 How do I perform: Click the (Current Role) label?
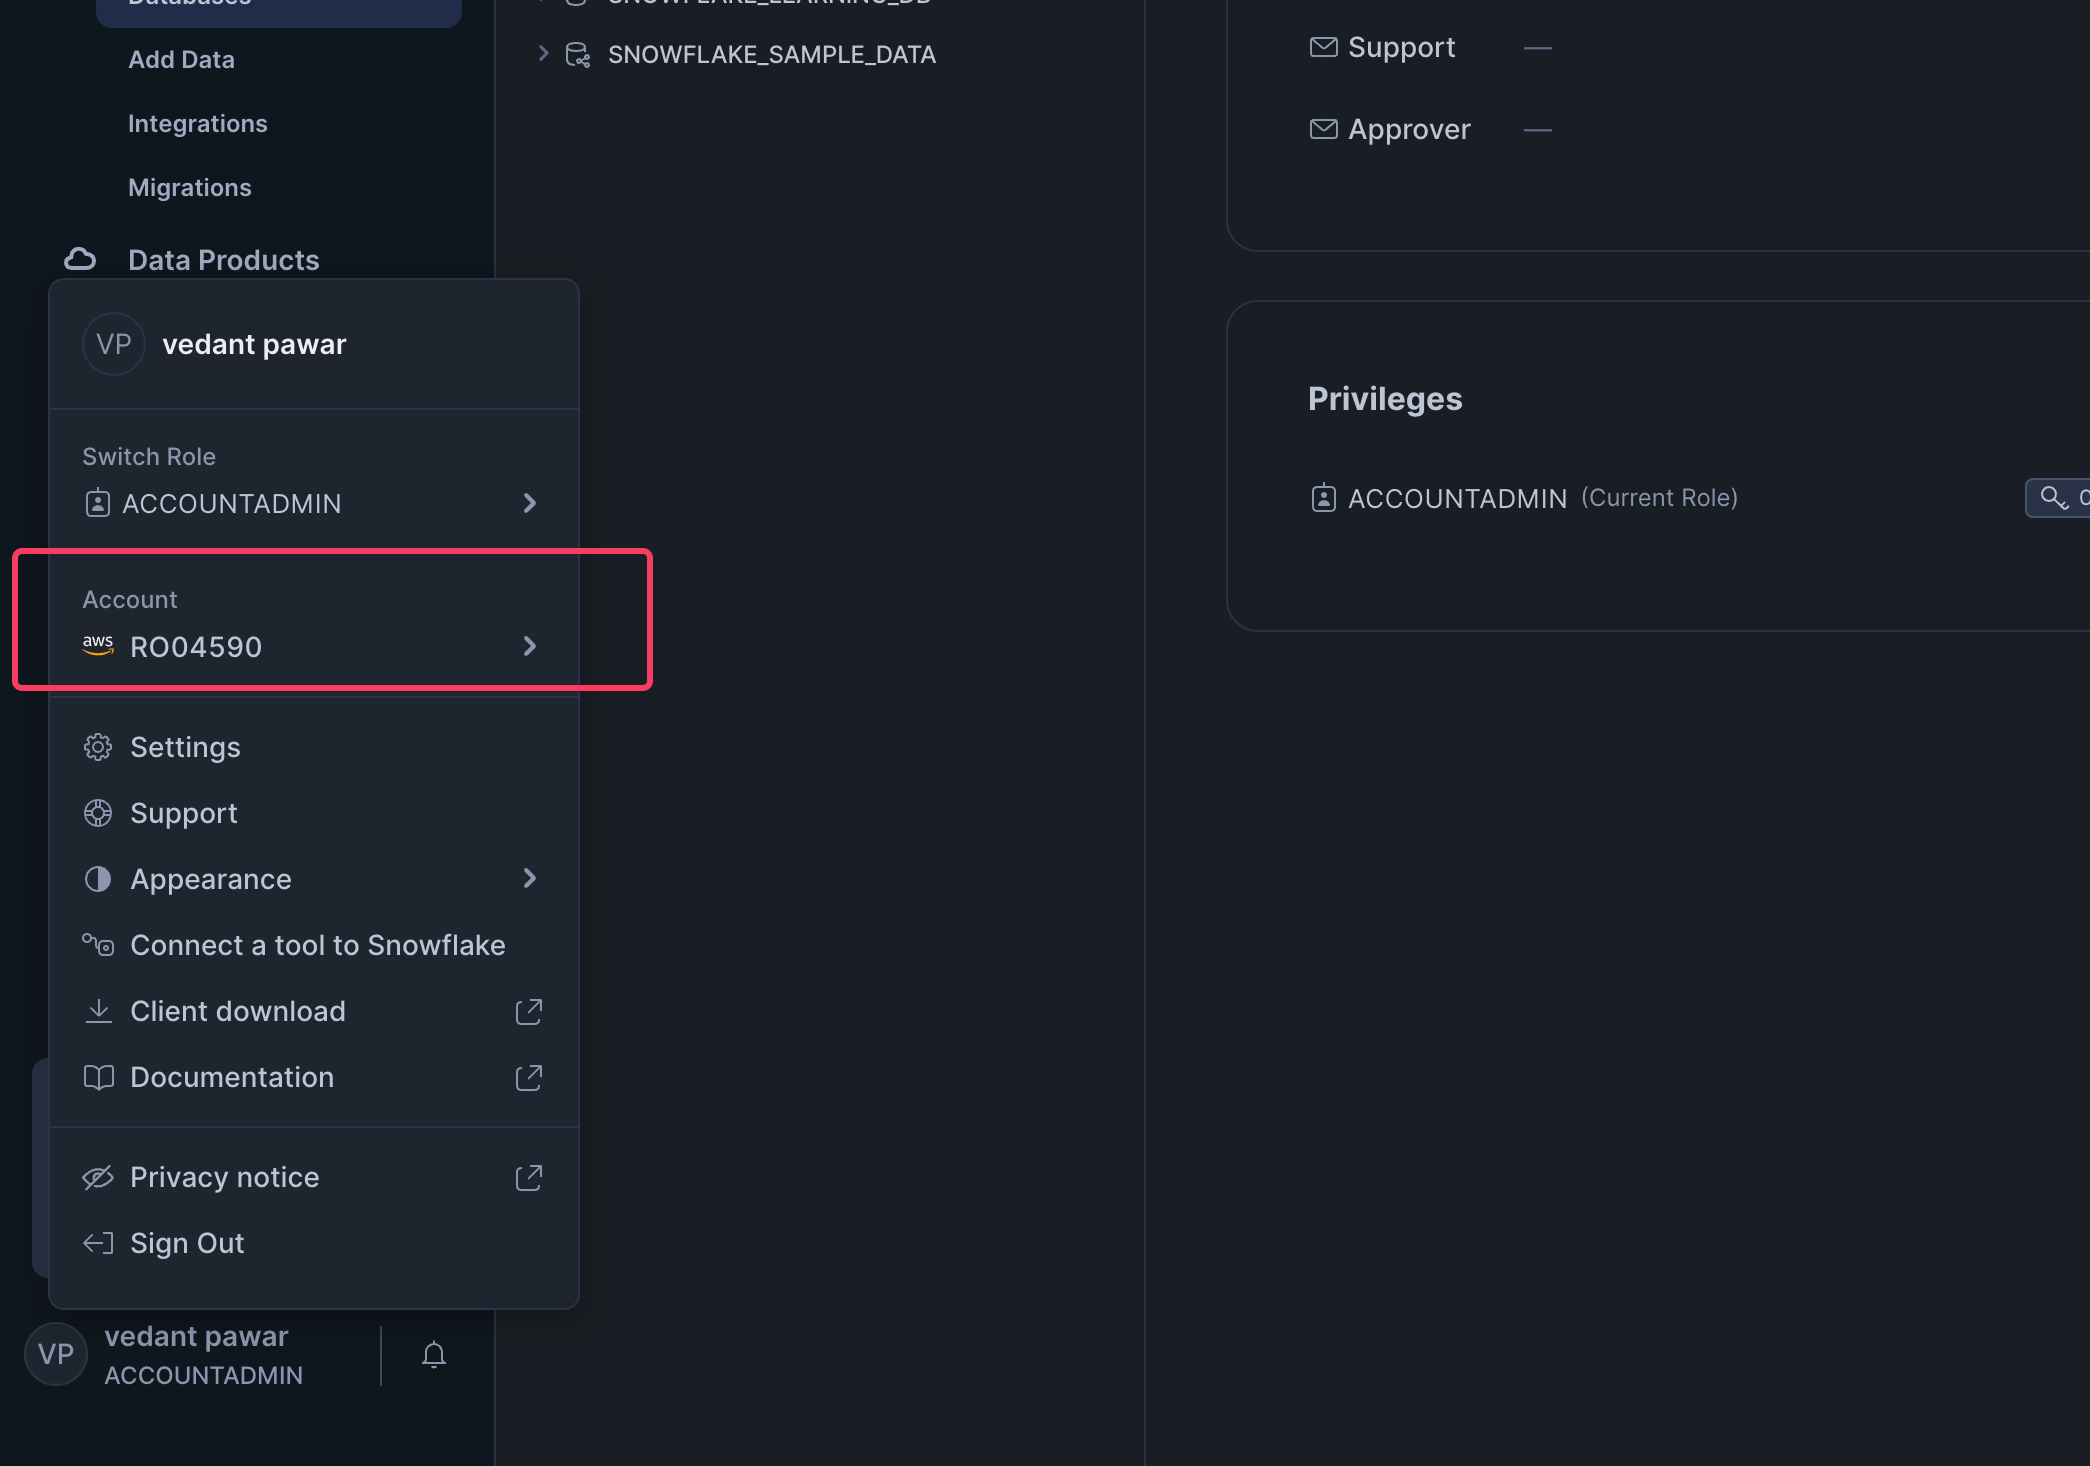pos(1660,498)
